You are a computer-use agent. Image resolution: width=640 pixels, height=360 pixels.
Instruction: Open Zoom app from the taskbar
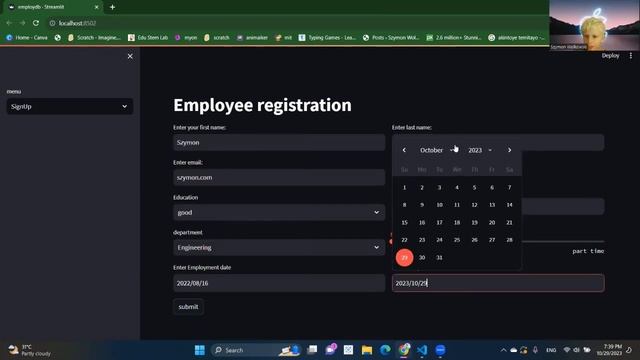[x=440, y=350]
